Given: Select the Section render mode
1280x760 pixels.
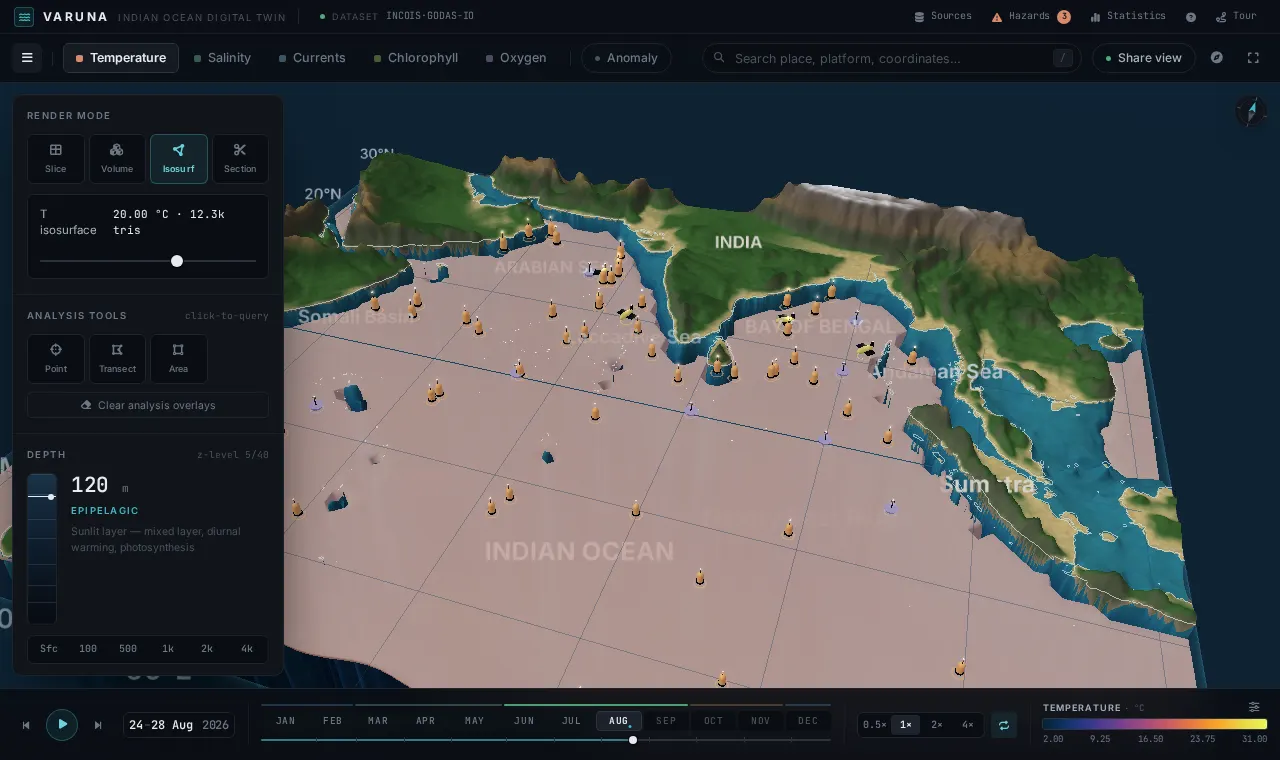Looking at the screenshot, I should point(240,159).
